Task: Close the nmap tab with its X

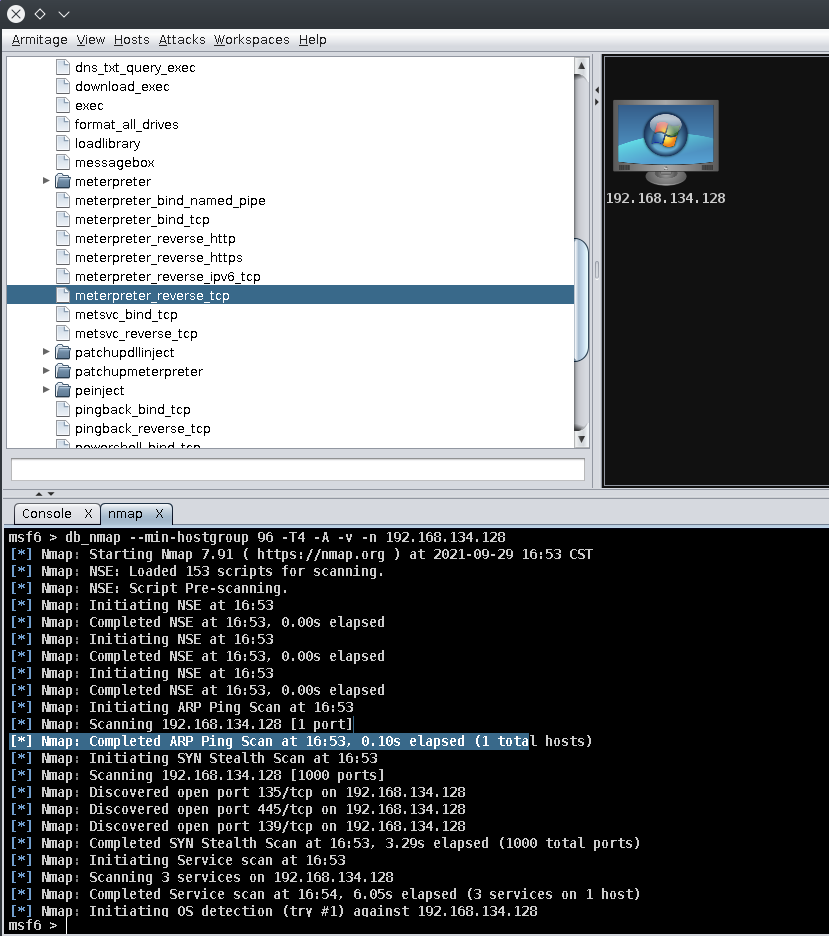Action: click(x=159, y=514)
